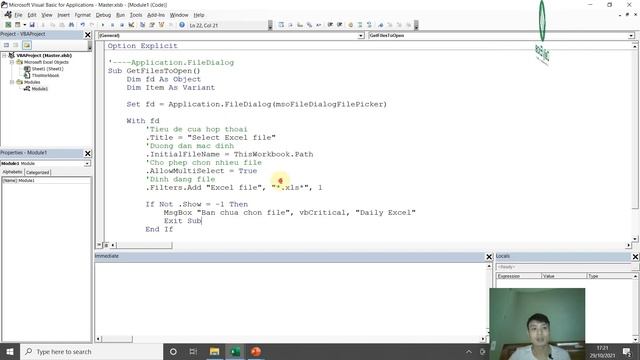Open the Windows Start menu
The image size is (640, 360).
pos(10,351)
